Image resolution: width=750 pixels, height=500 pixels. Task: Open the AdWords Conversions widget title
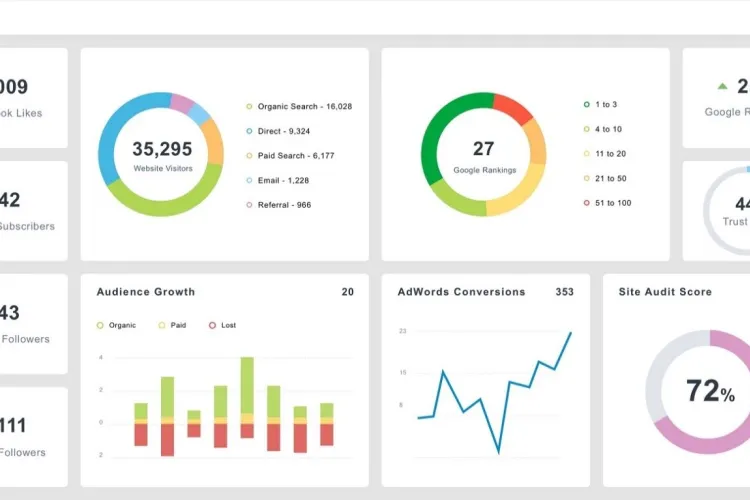pos(461,292)
